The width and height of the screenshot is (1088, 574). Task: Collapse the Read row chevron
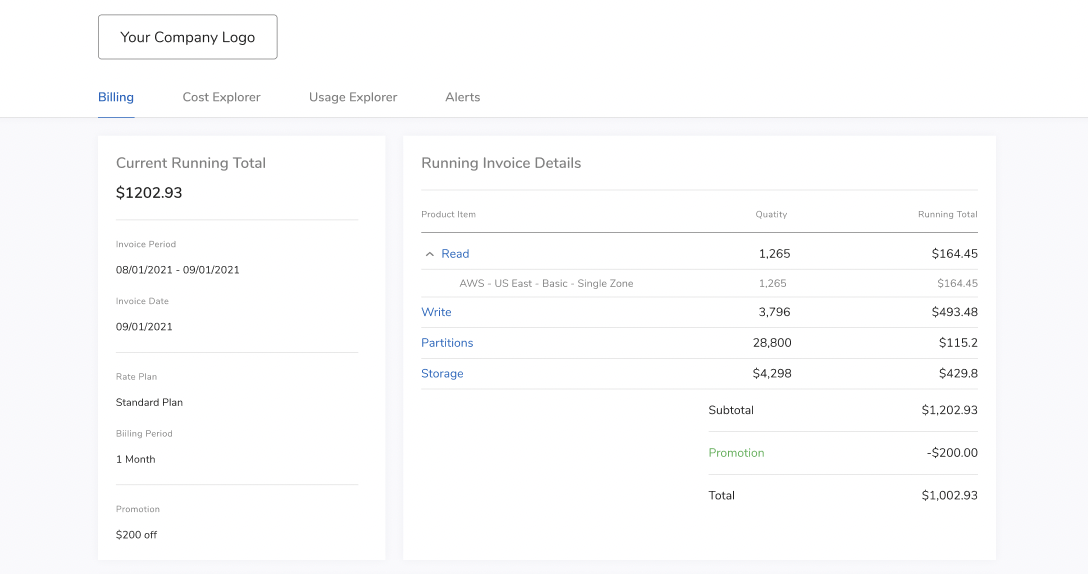(430, 254)
